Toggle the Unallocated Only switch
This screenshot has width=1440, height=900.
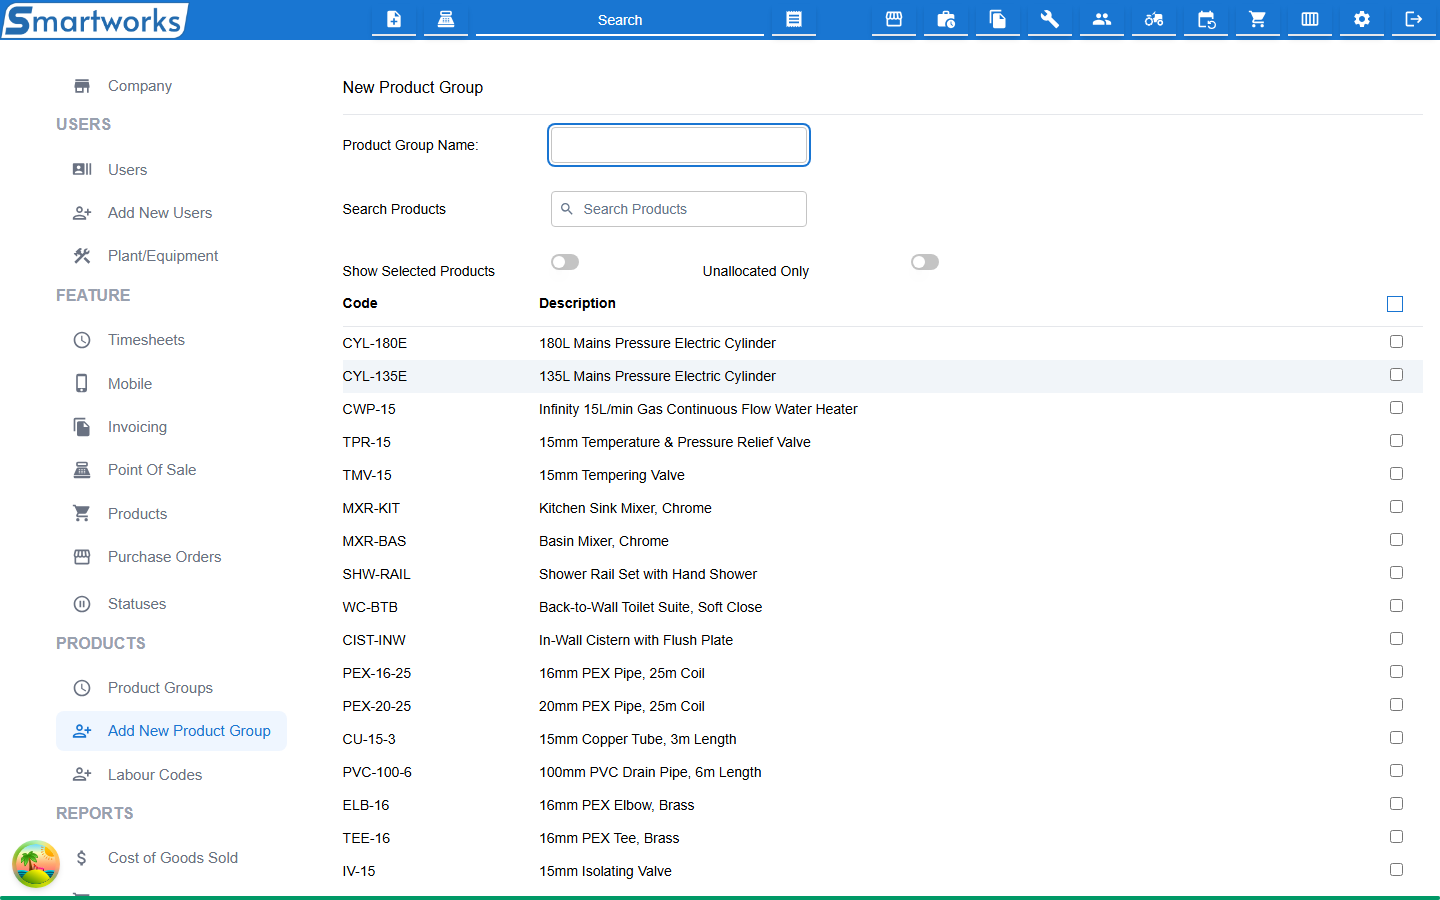click(x=925, y=262)
